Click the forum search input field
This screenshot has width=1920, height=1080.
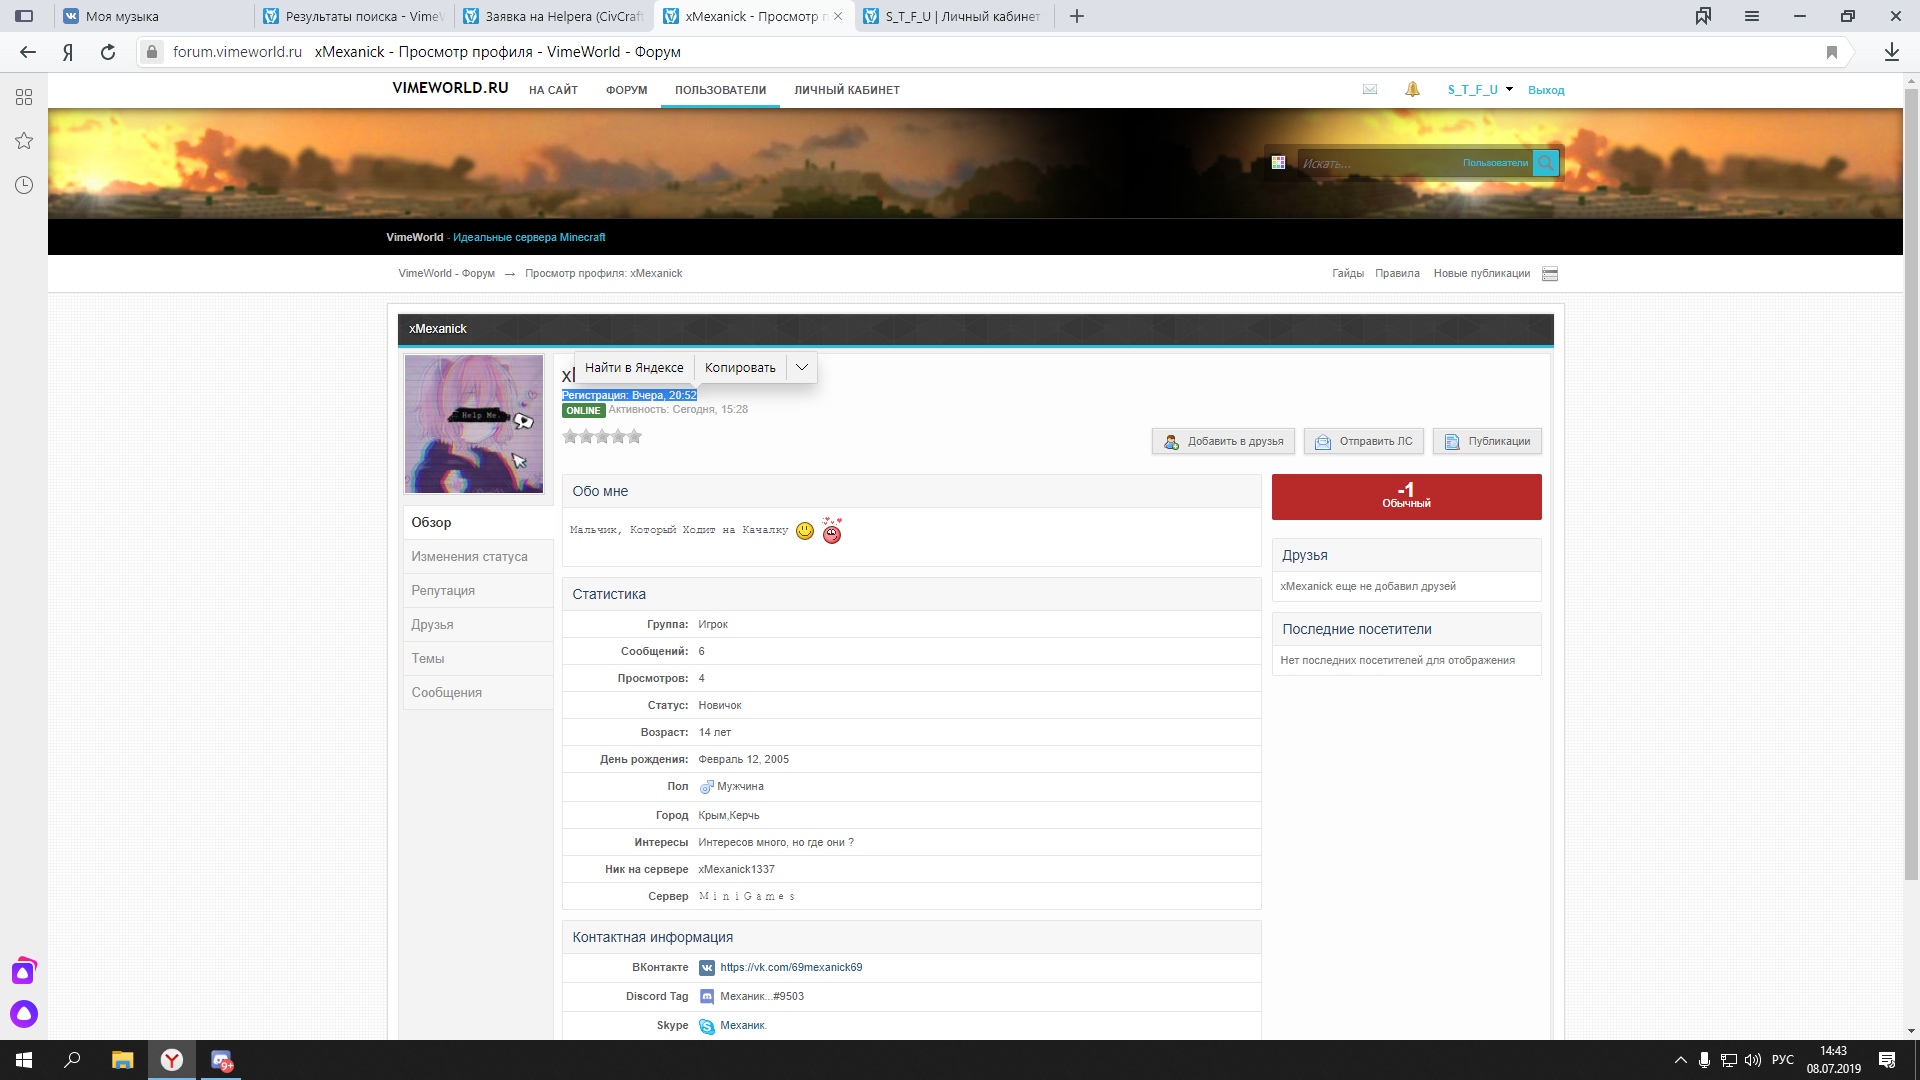[1380, 163]
